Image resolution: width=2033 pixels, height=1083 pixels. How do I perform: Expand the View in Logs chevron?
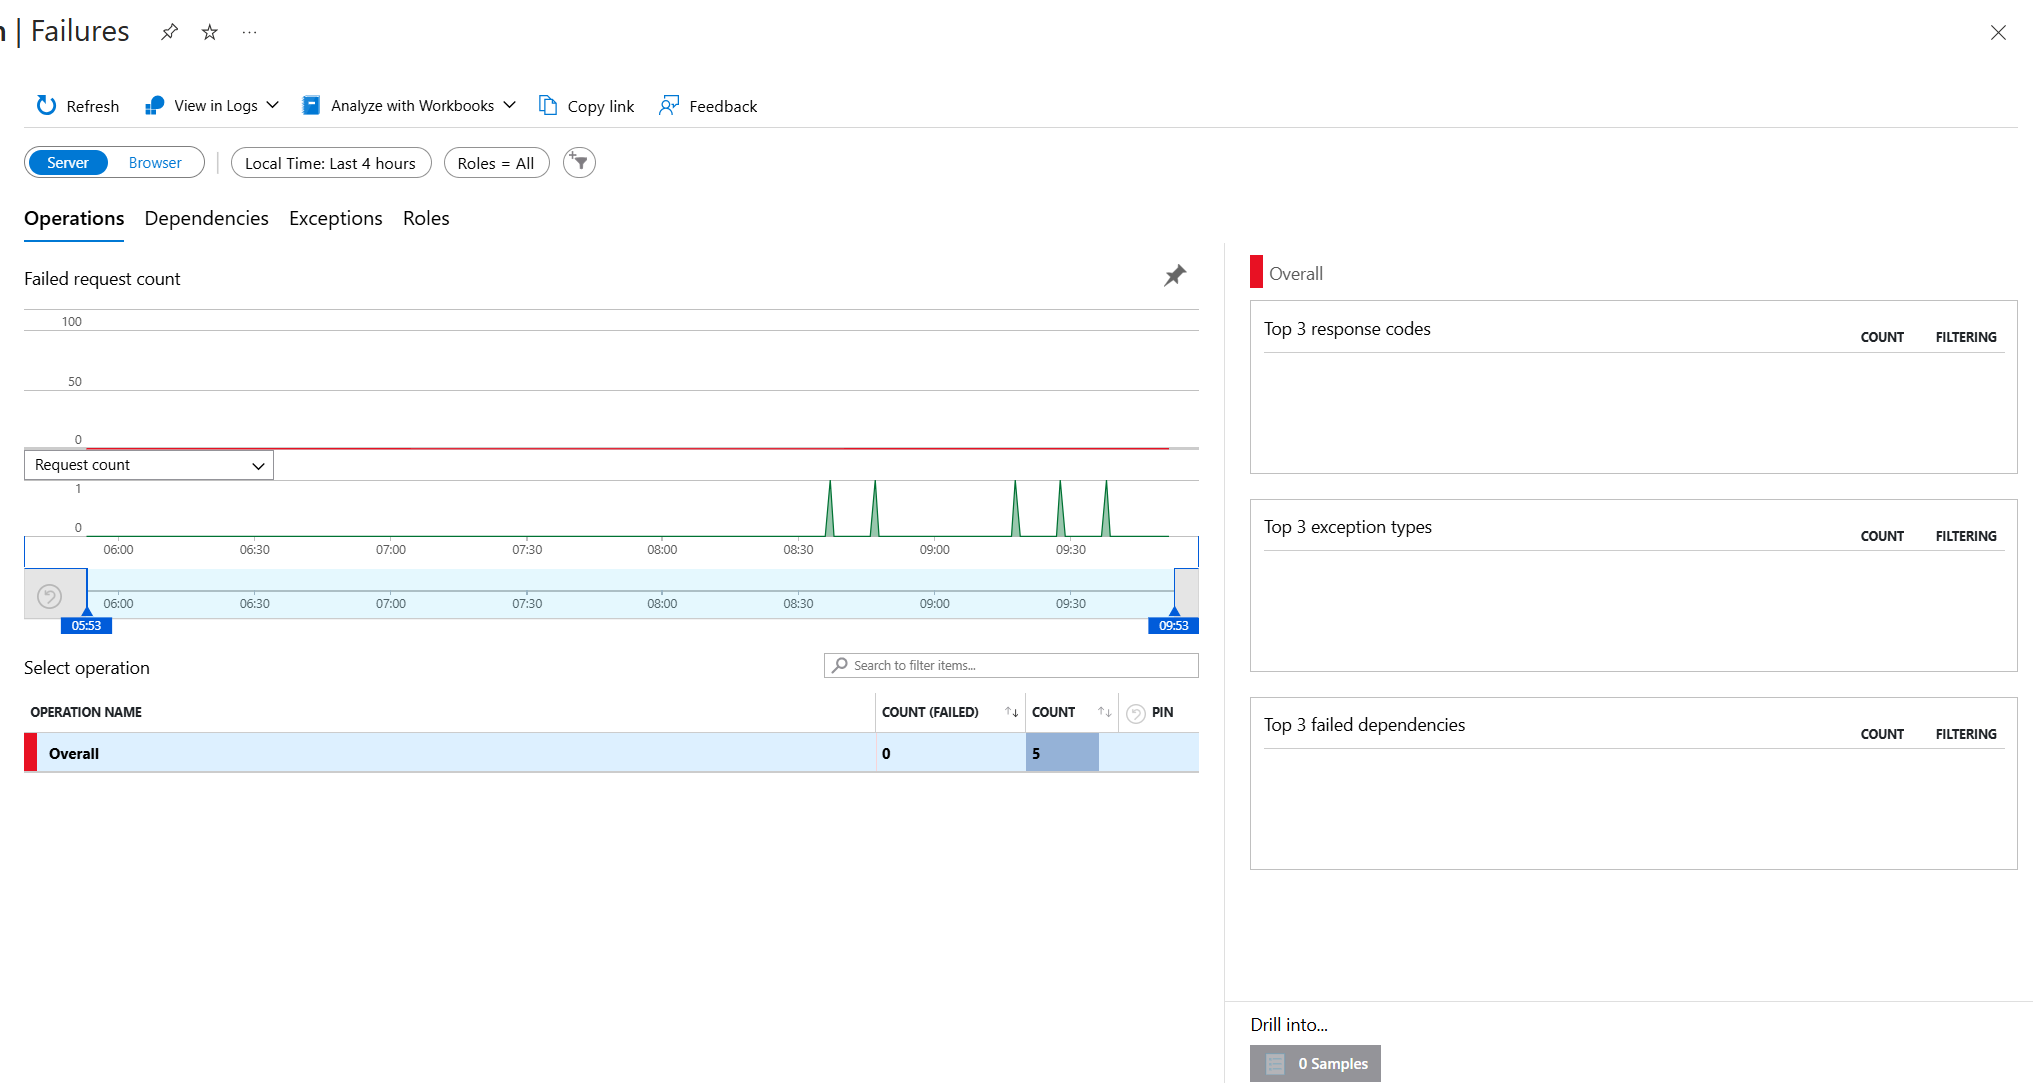tap(273, 105)
